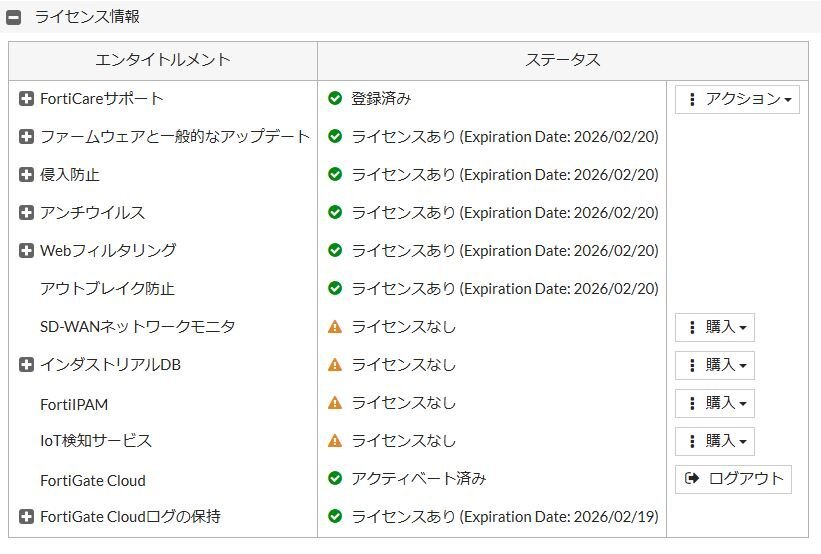Open 購入 dropdown for IoT検知サービス

point(715,441)
